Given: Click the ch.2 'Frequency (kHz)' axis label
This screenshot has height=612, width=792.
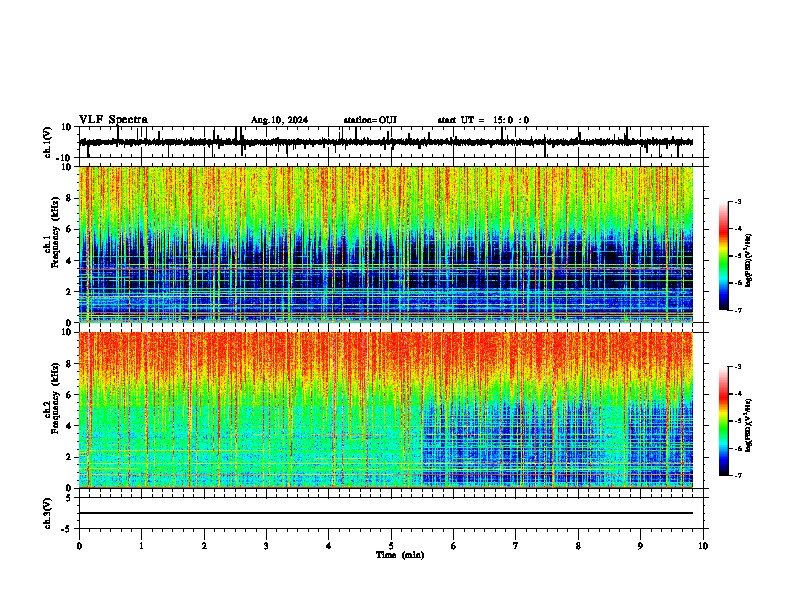Looking at the screenshot, I should [55, 398].
